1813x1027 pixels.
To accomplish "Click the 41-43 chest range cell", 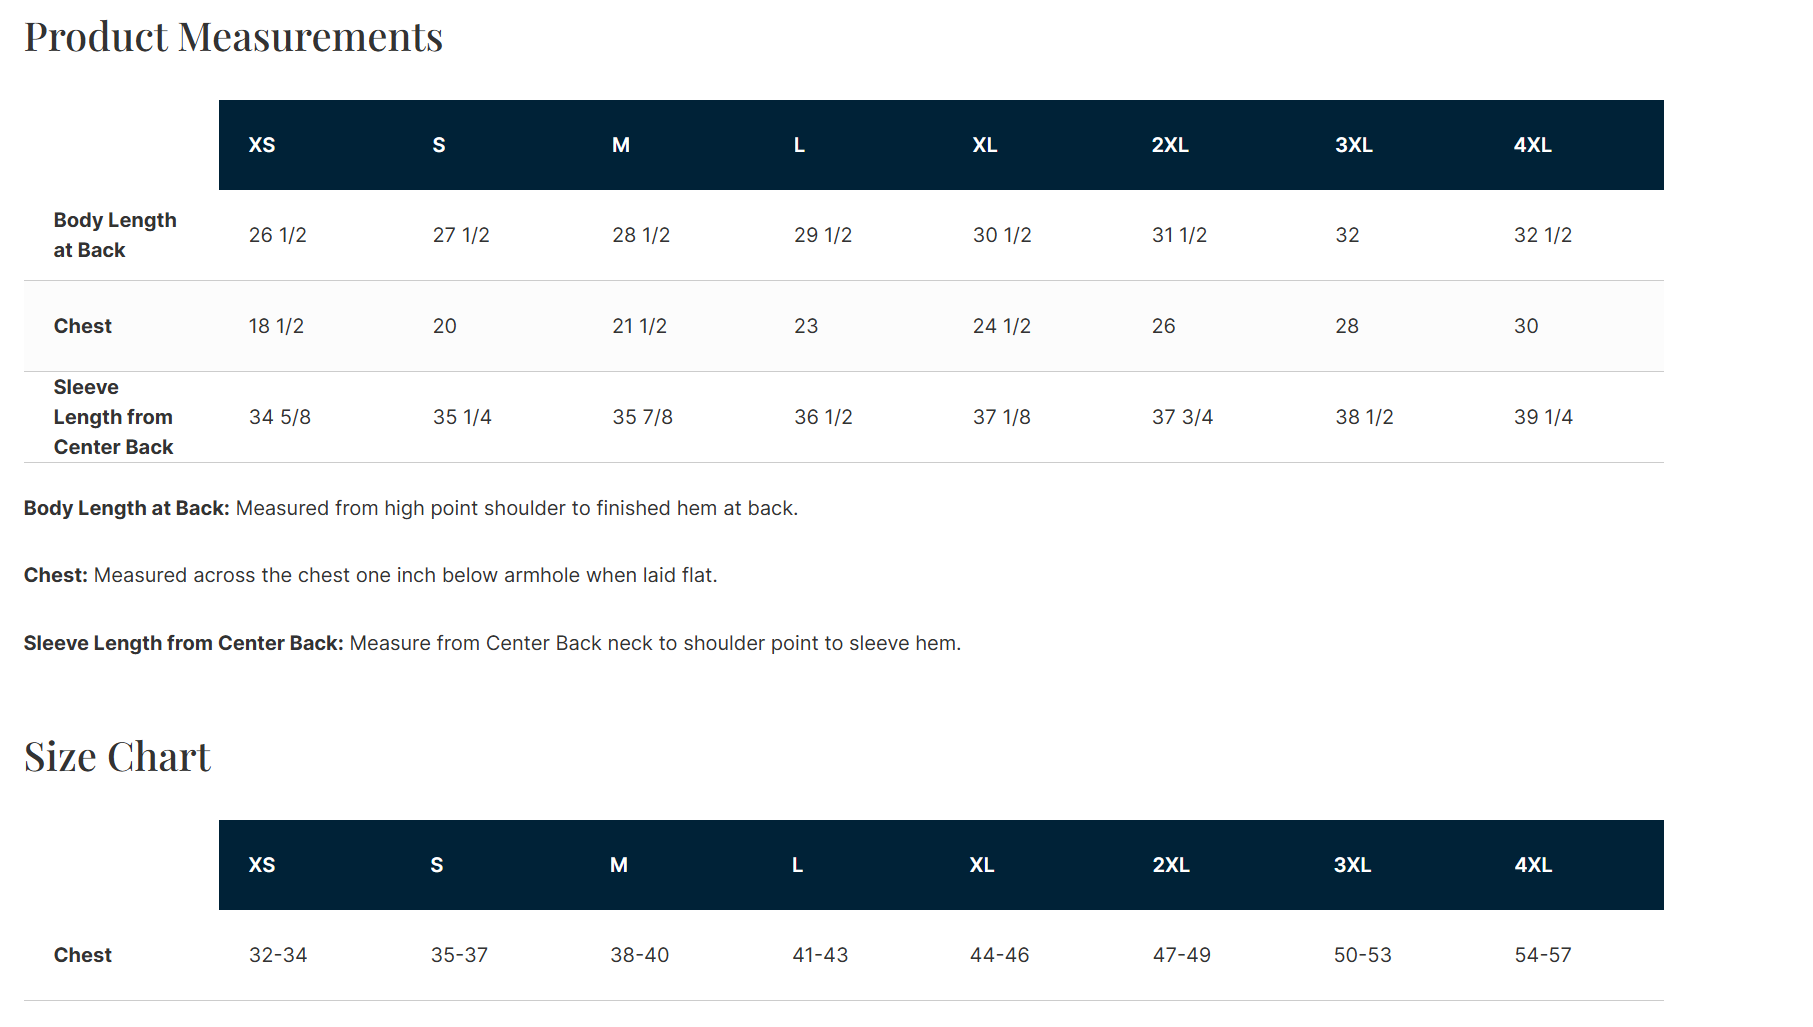I will pos(820,955).
